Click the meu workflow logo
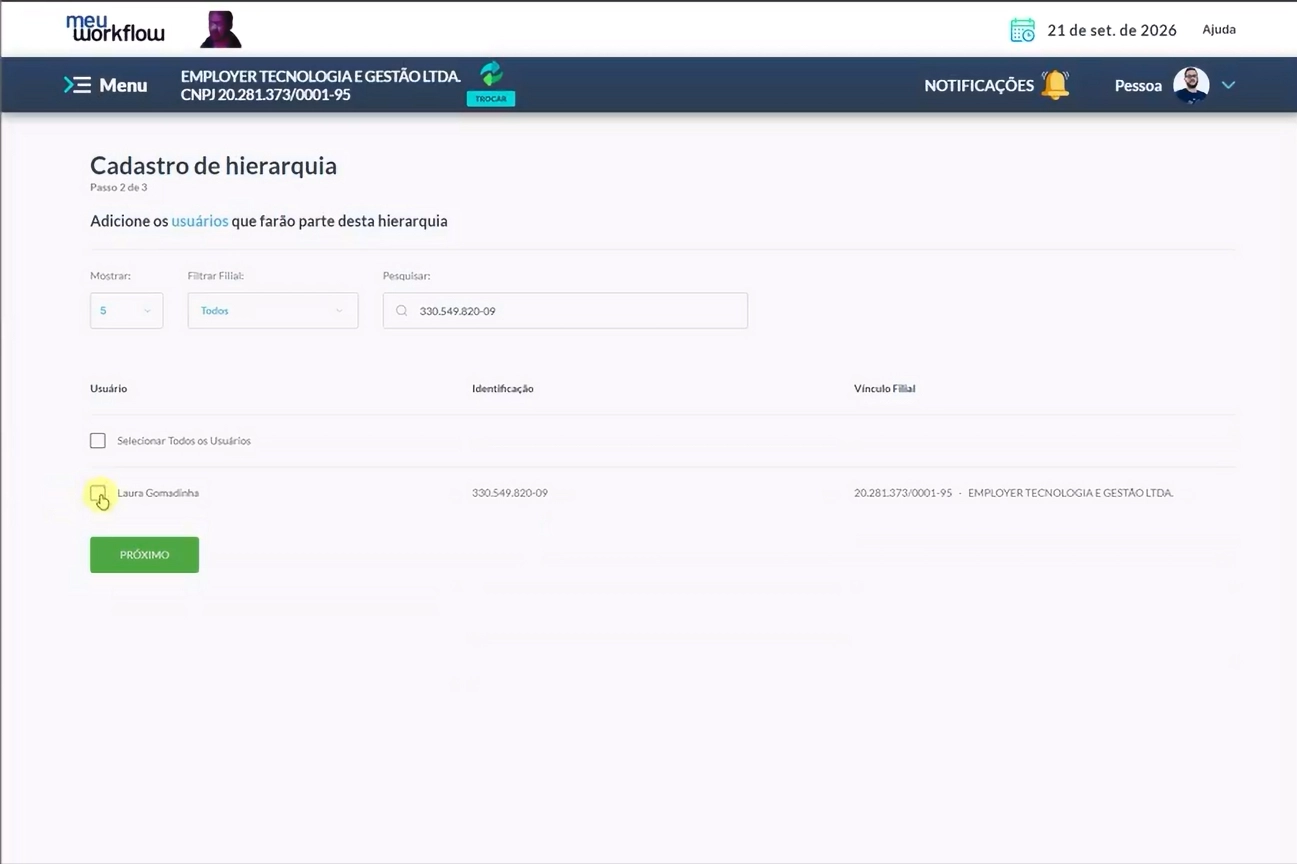Image resolution: width=1297 pixels, height=864 pixels. 115,28
